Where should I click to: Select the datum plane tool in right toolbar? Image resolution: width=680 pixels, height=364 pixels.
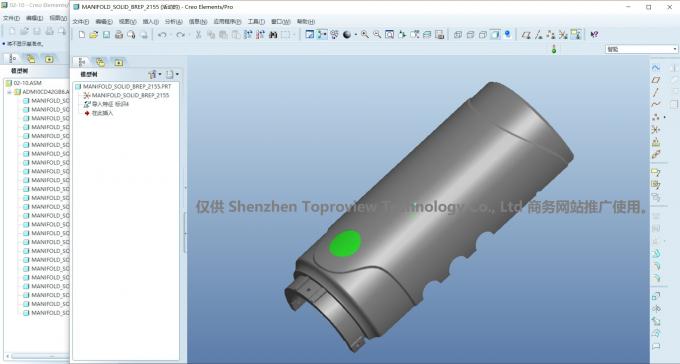coord(656,80)
